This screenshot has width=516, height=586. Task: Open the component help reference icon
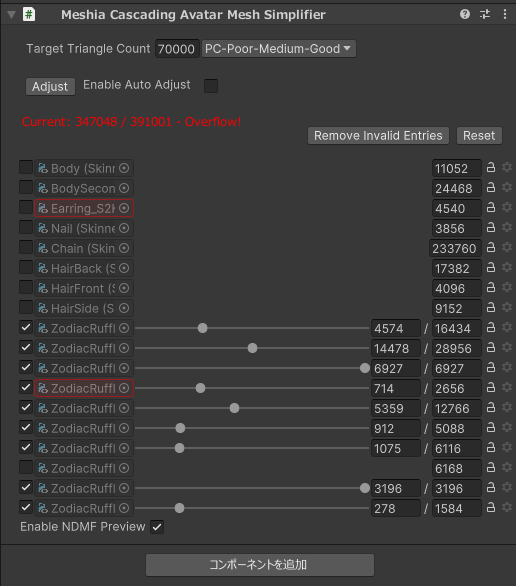click(x=465, y=14)
